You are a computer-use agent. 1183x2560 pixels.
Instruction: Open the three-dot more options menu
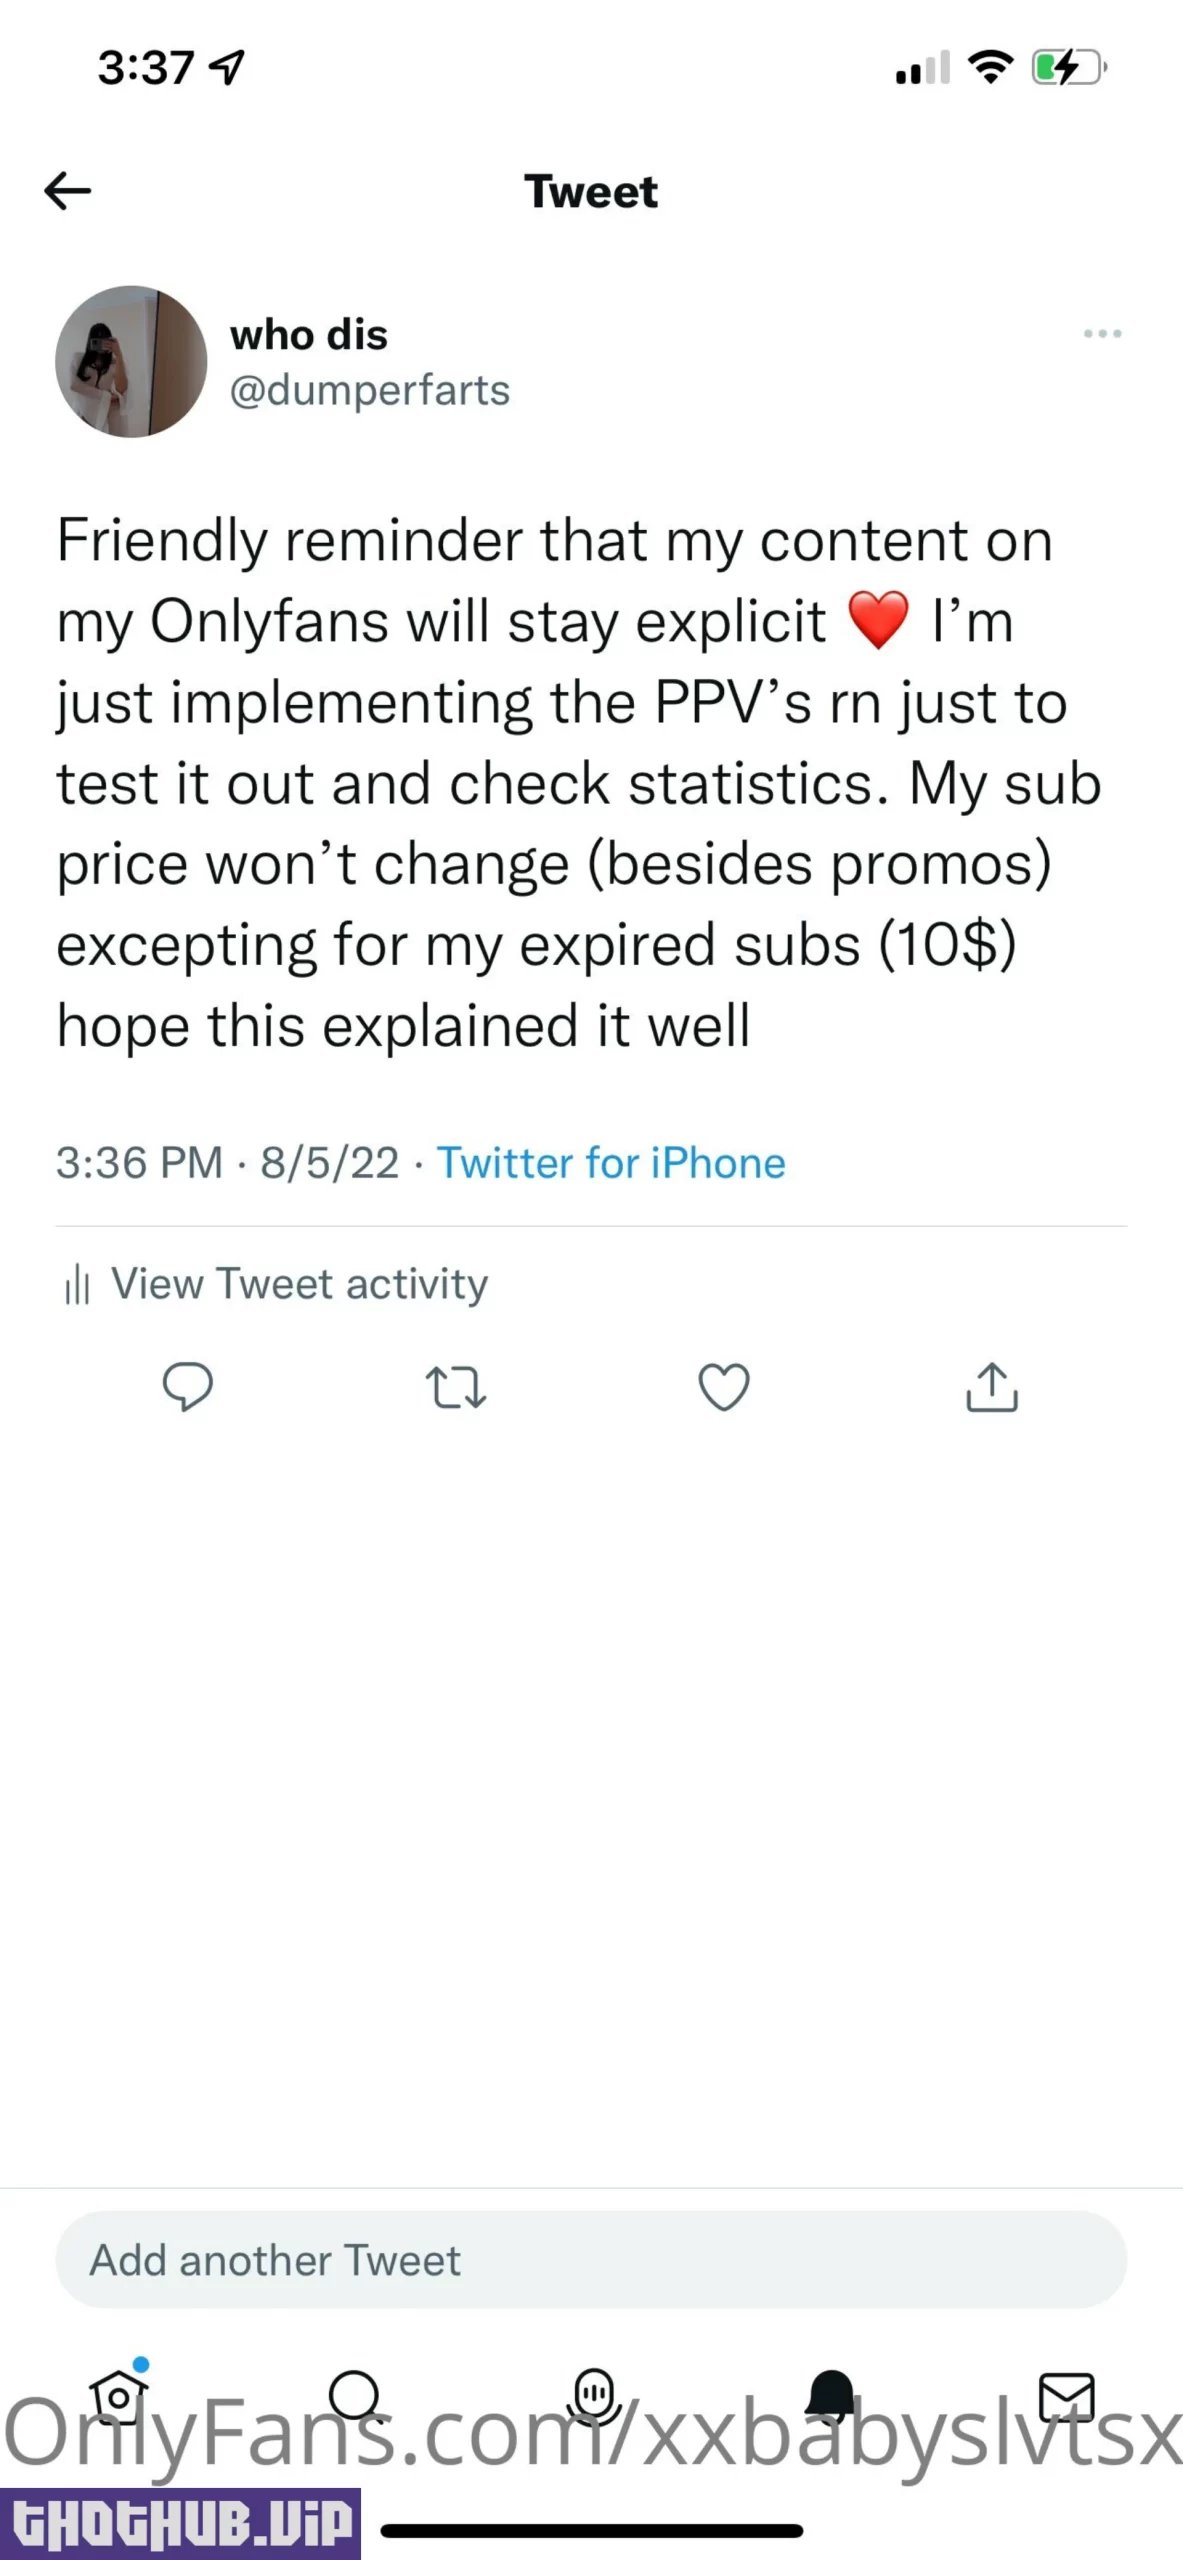coord(1102,334)
